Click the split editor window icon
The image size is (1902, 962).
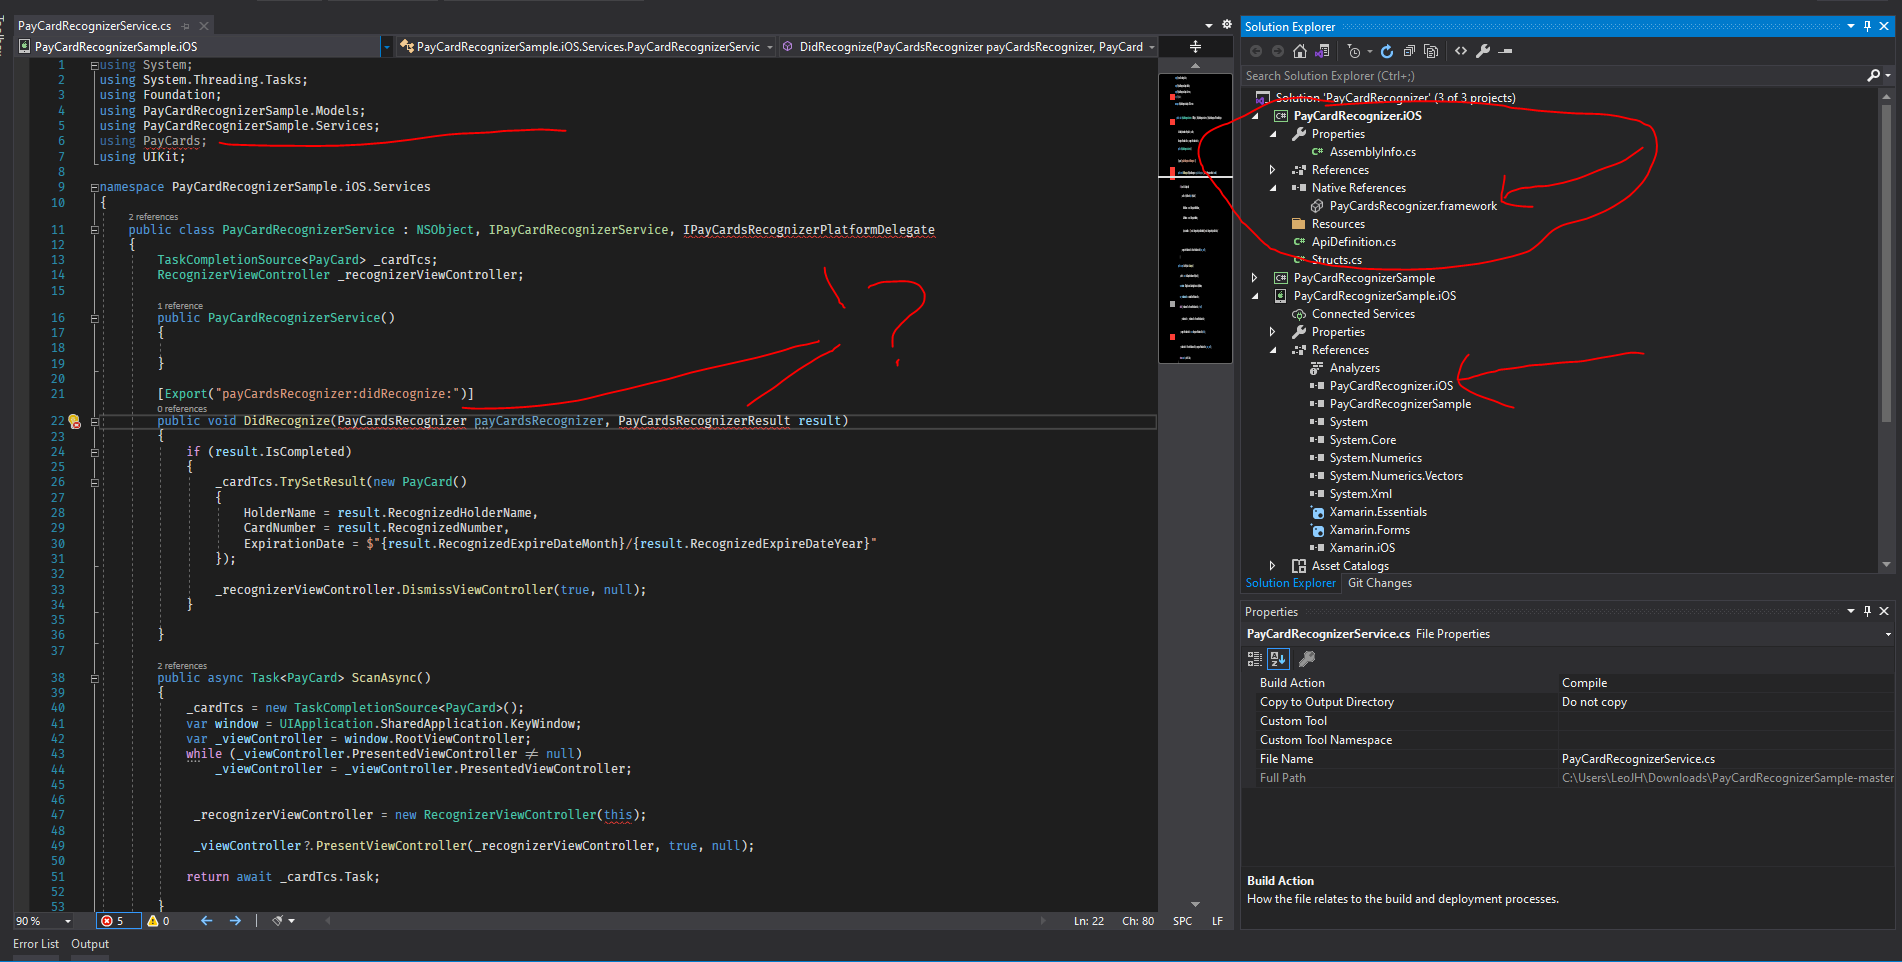1195,47
